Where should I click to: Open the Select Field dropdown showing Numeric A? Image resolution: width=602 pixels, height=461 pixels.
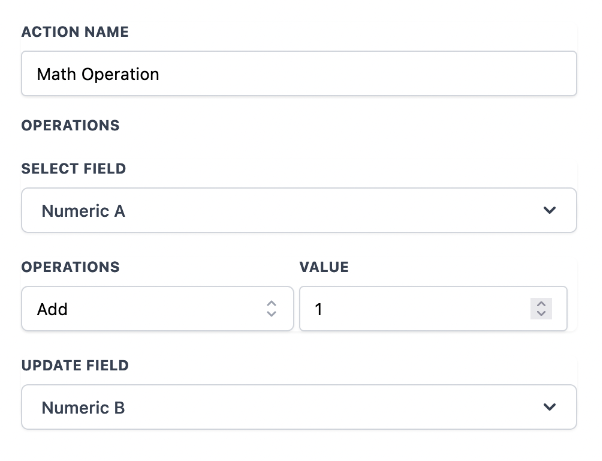(x=298, y=211)
